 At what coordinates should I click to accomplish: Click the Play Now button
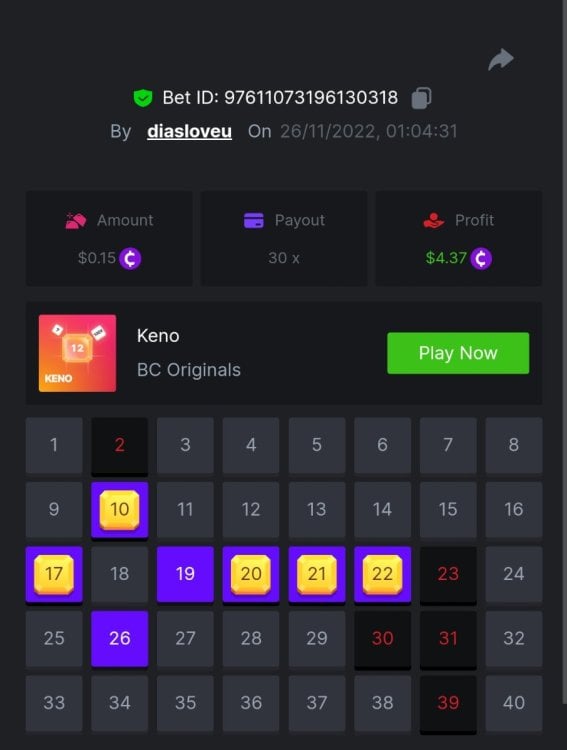coord(458,353)
